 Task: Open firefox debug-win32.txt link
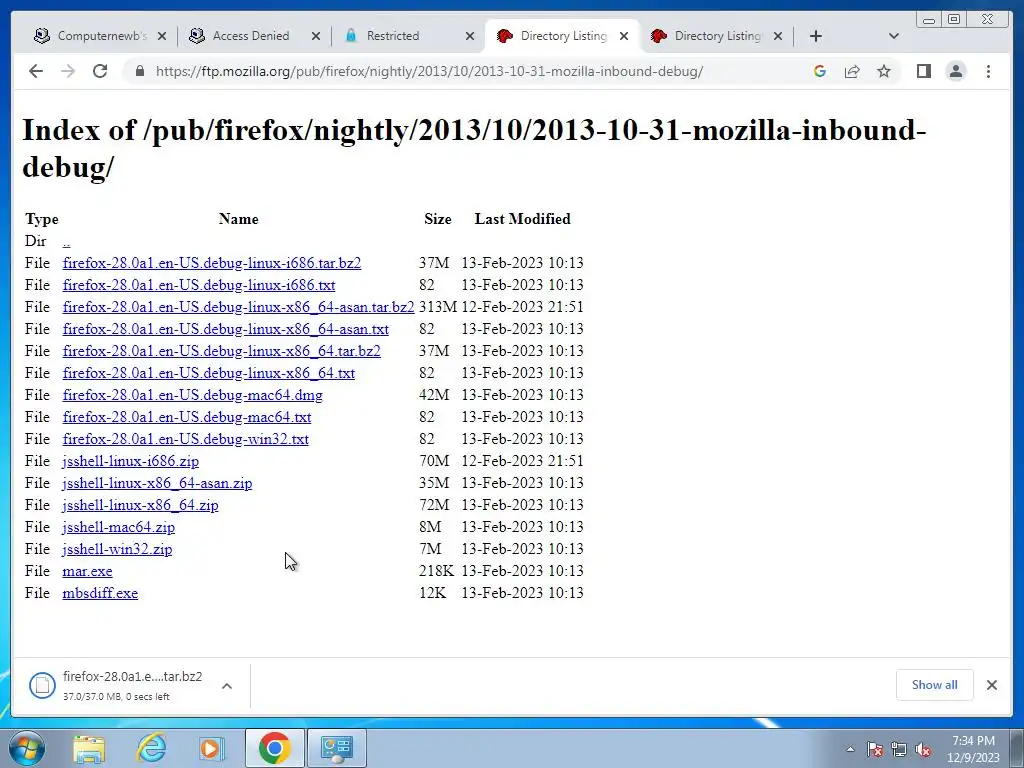pyautogui.click(x=185, y=439)
